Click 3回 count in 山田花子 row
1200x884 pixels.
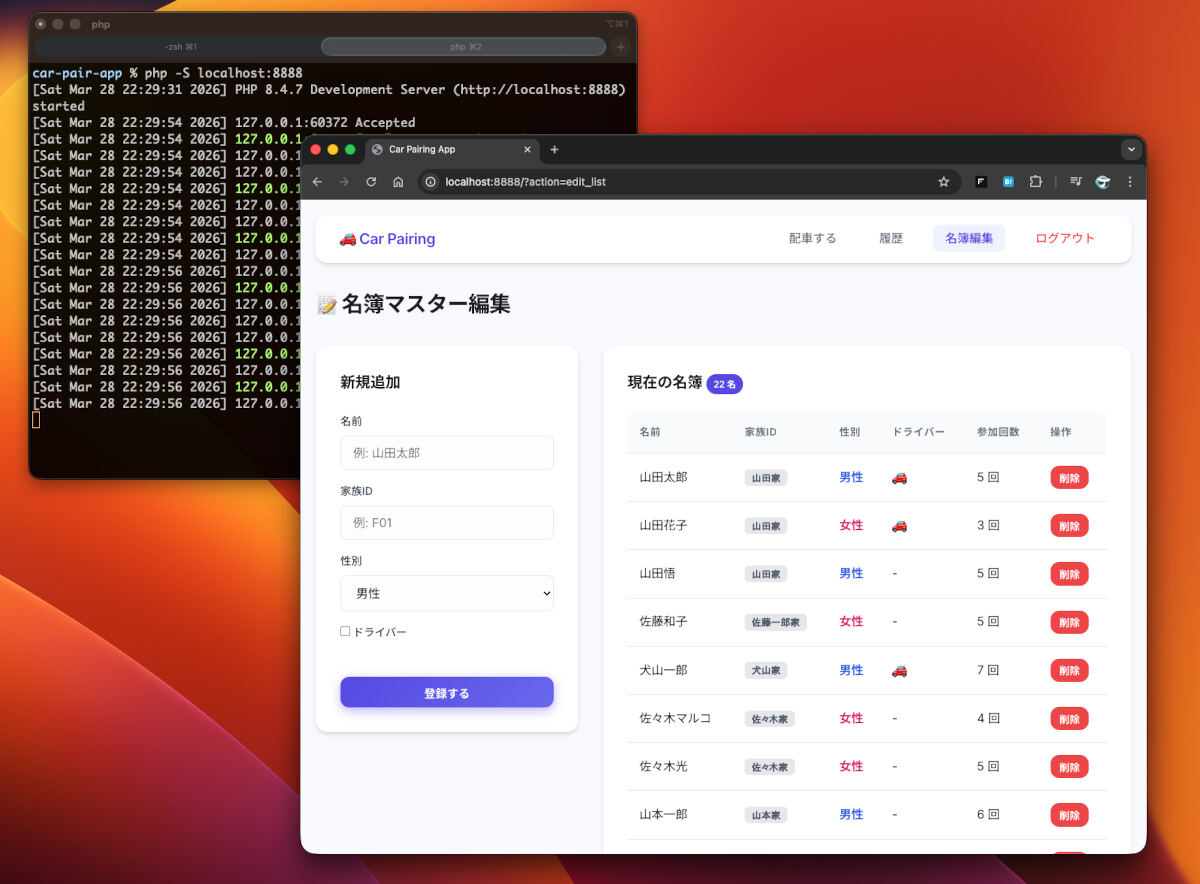[988, 526]
